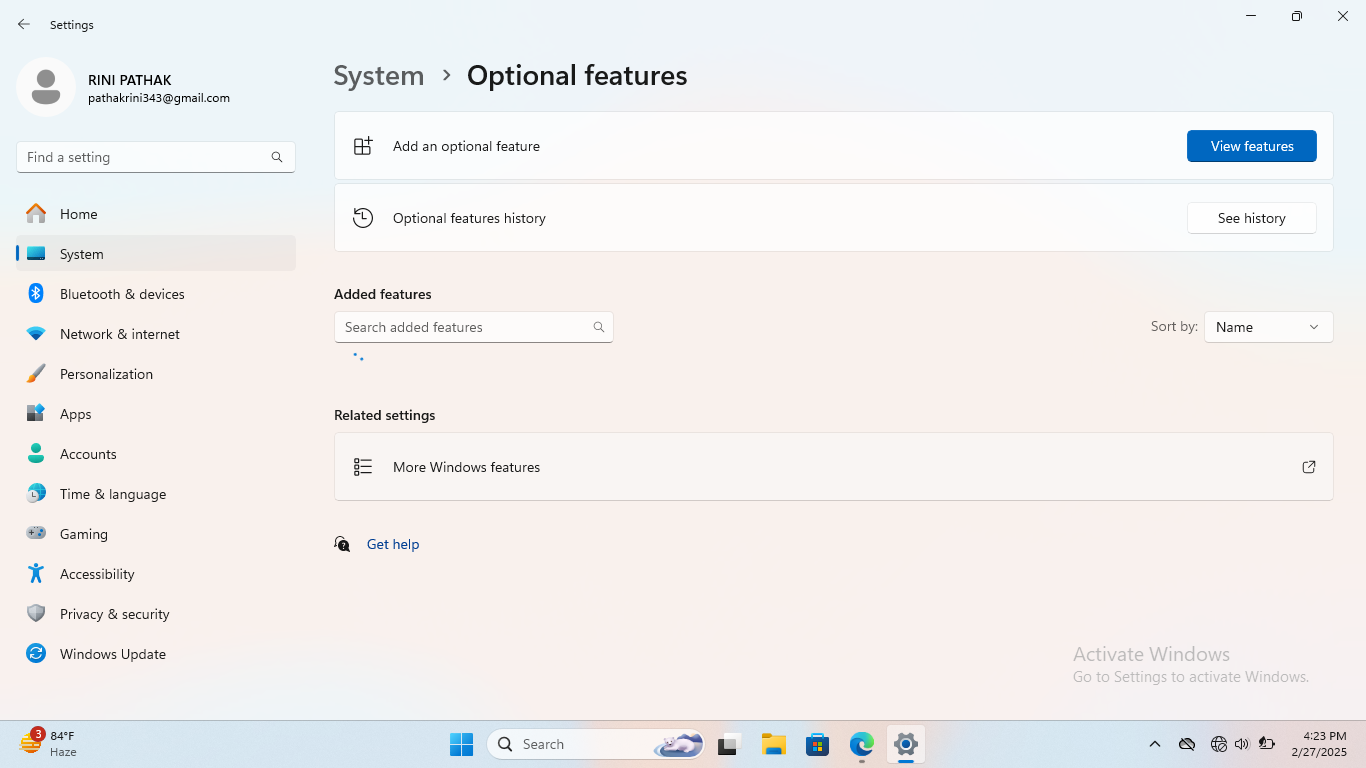Image resolution: width=1366 pixels, height=768 pixels.
Task: Click the View features button
Action: pos(1251,146)
